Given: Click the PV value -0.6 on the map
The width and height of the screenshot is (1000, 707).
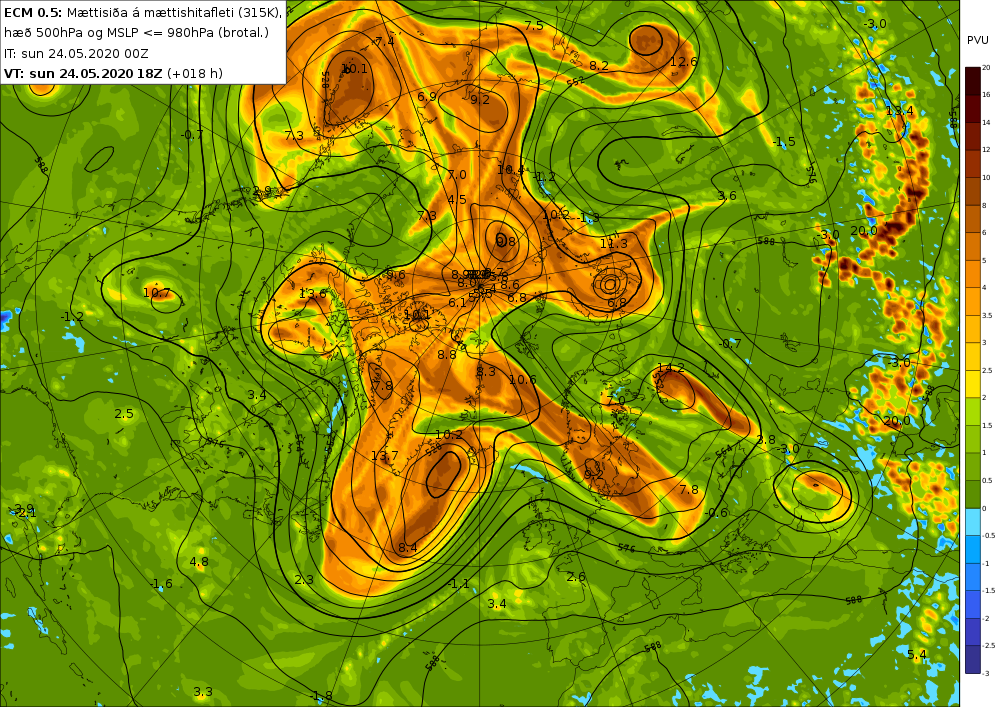Looking at the screenshot, I should point(716,513).
